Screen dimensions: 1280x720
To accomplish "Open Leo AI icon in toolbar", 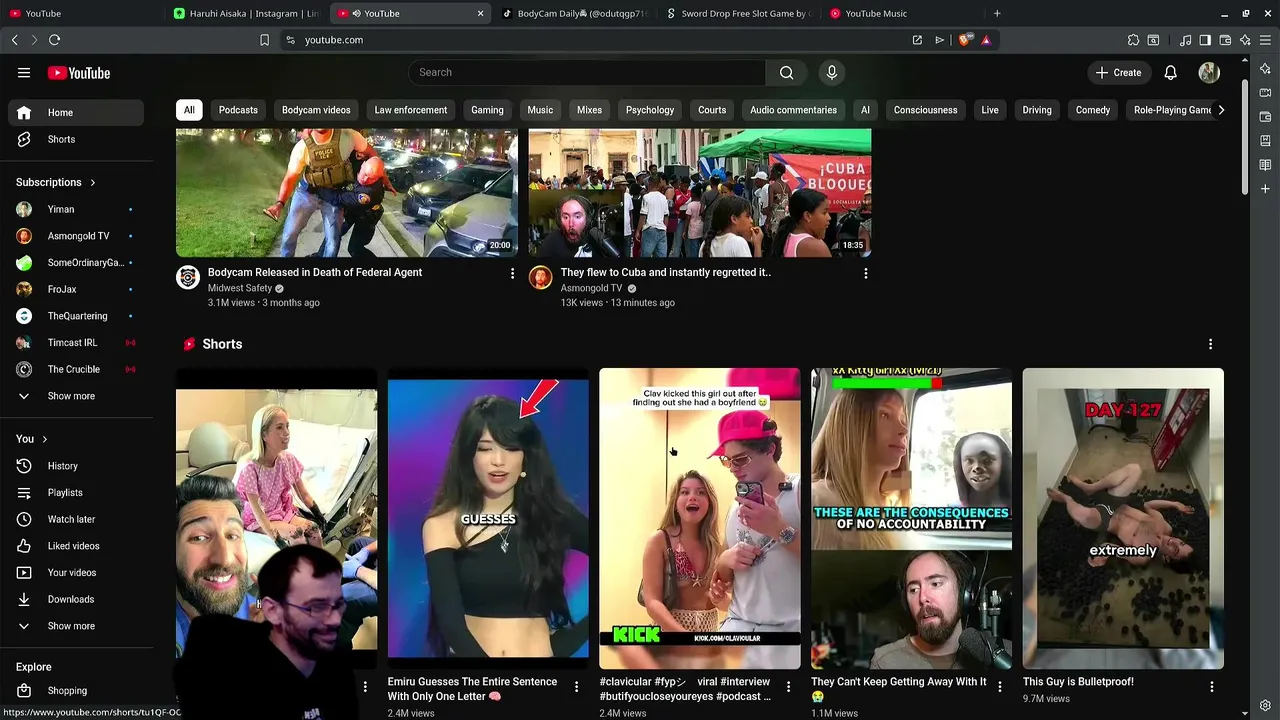I will point(1245,40).
